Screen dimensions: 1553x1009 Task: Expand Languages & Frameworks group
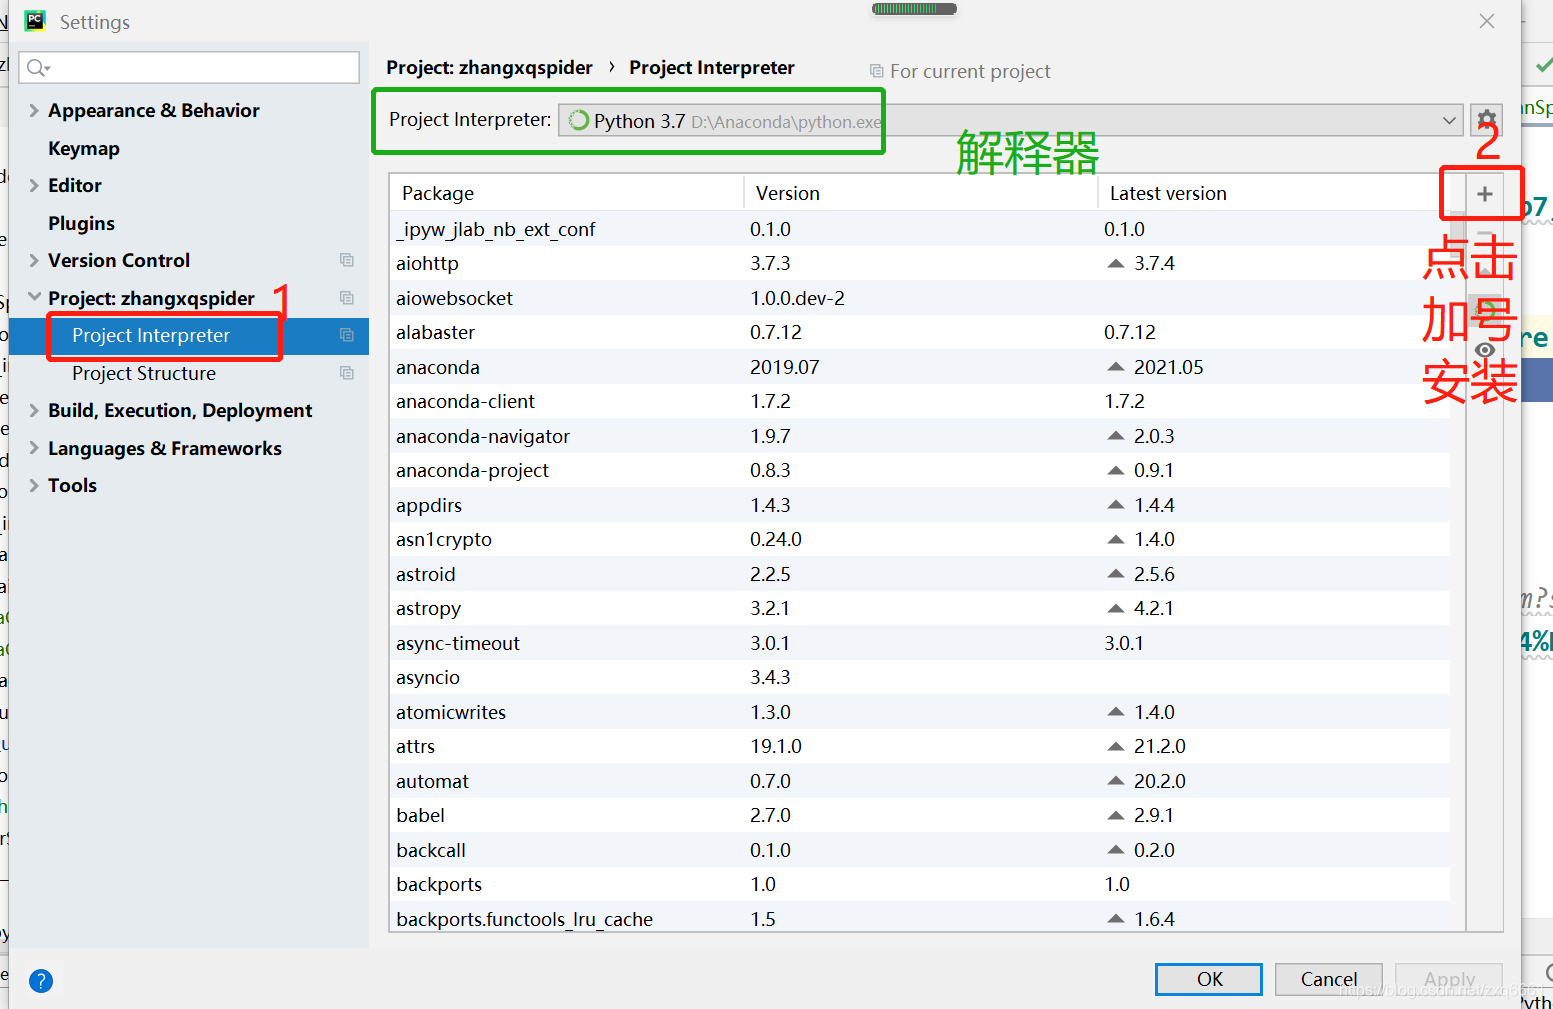click(34, 448)
